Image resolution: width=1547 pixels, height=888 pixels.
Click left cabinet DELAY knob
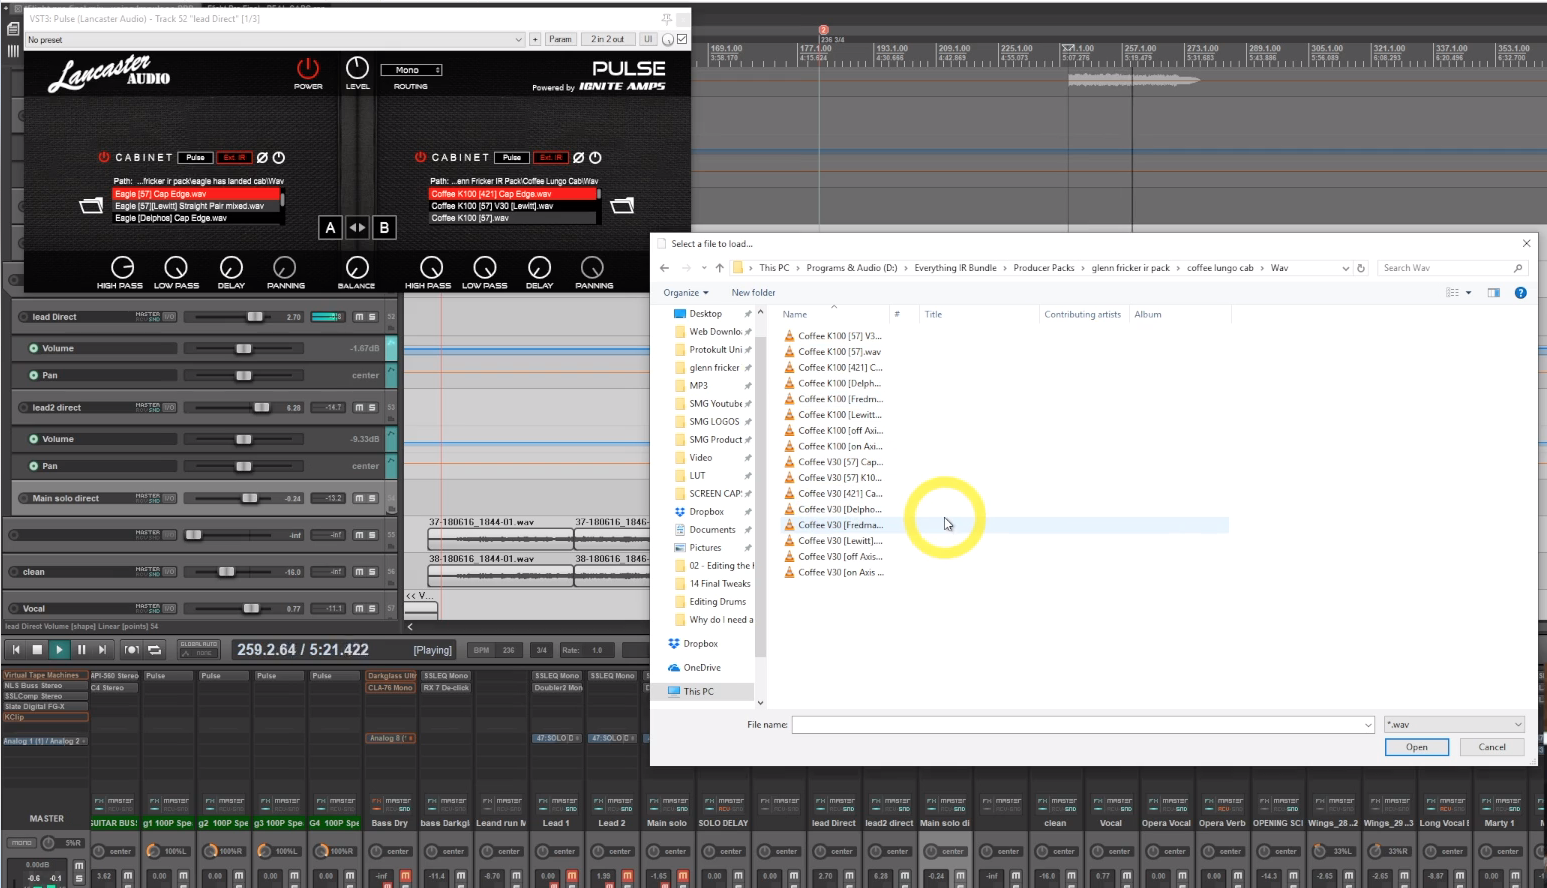(231, 267)
